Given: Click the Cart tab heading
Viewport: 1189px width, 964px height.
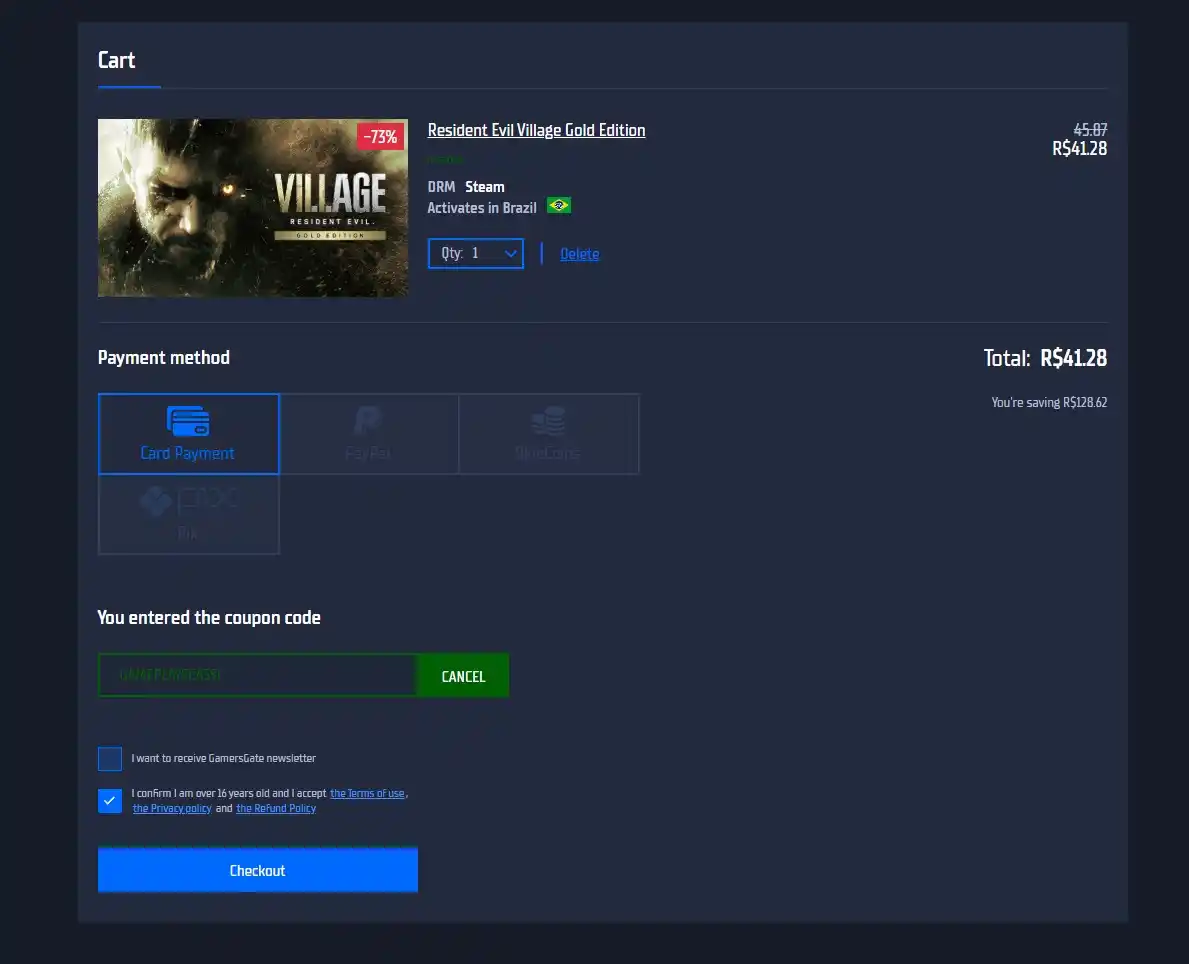Looking at the screenshot, I should pos(116,61).
